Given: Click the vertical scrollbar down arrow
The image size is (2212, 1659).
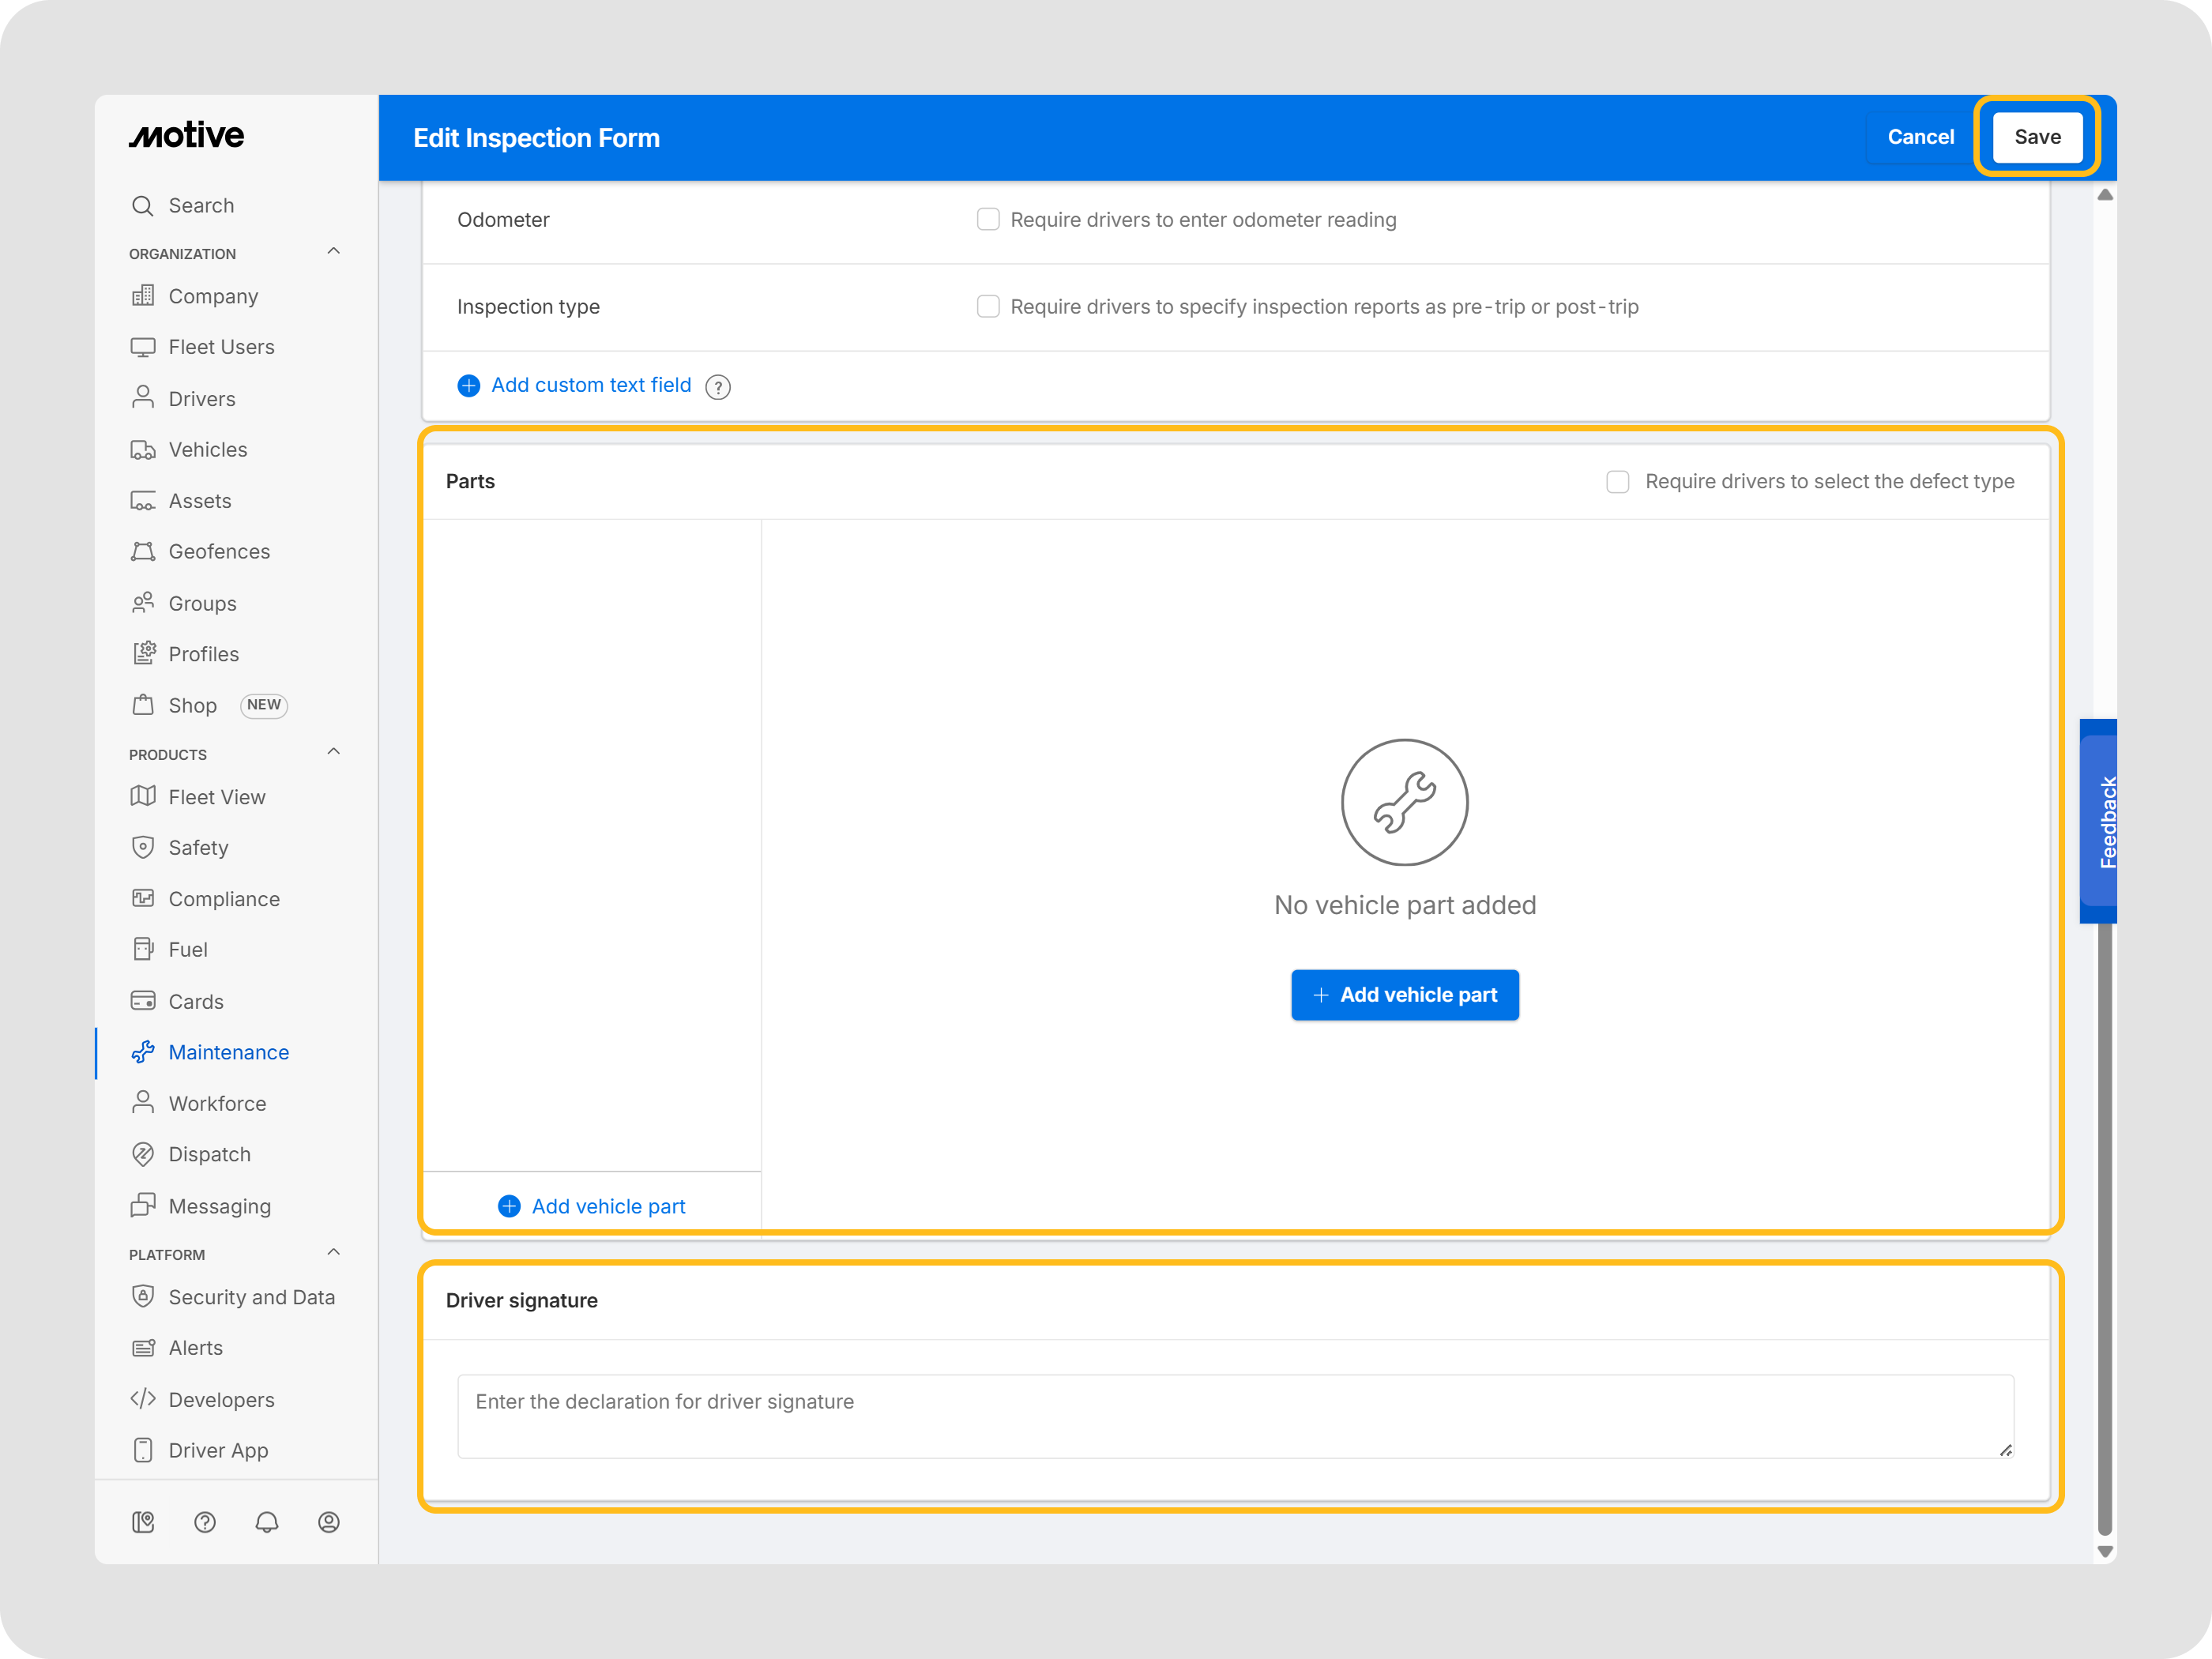Looking at the screenshot, I should [x=2105, y=1552].
